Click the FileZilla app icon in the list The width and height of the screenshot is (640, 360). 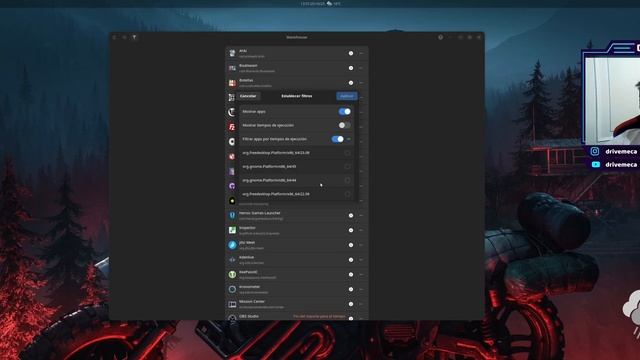(232, 127)
